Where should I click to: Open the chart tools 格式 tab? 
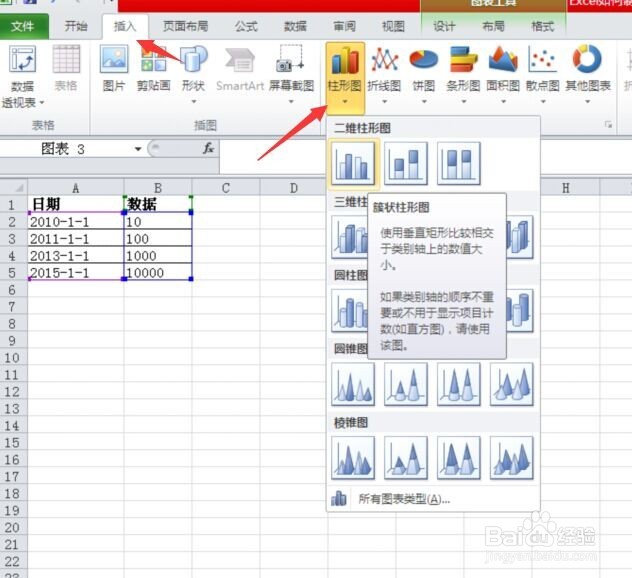coord(543,27)
